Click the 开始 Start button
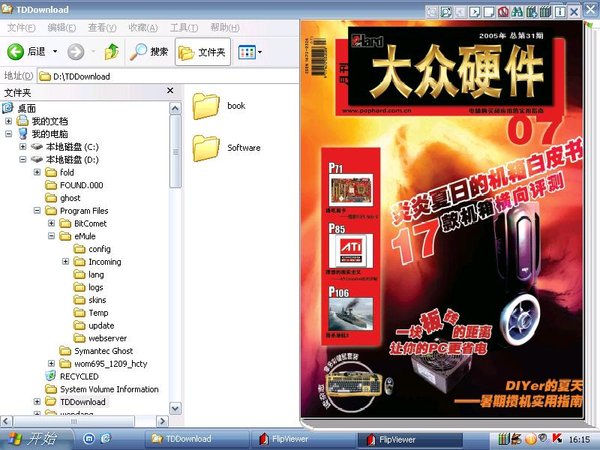This screenshot has width=600, height=450. pos(32,438)
